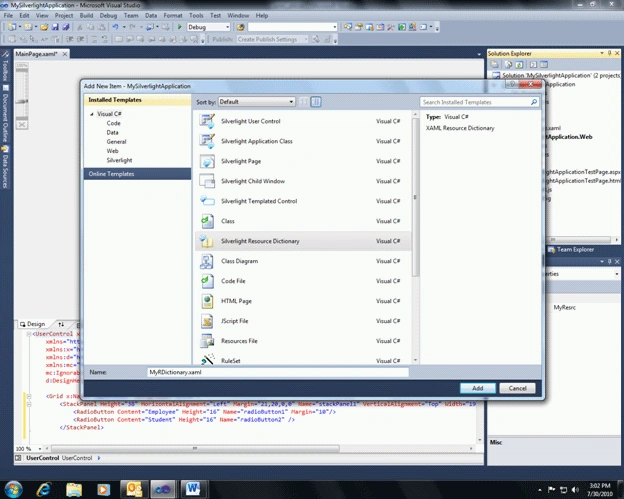
Task: Select the Silverlight User Control template icon
Action: coord(207,121)
